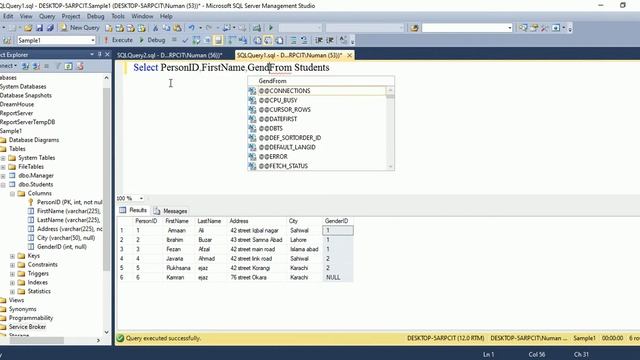The image size is (640, 360).
Task: Click the green Start arrow in top toolbar
Action: [x=270, y=28]
